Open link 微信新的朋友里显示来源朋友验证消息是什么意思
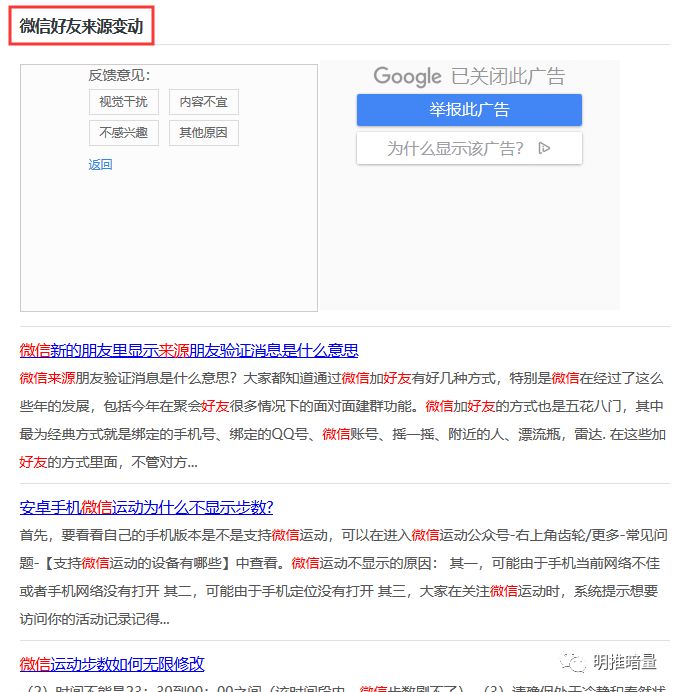This screenshot has height=692, width=678. tap(189, 350)
